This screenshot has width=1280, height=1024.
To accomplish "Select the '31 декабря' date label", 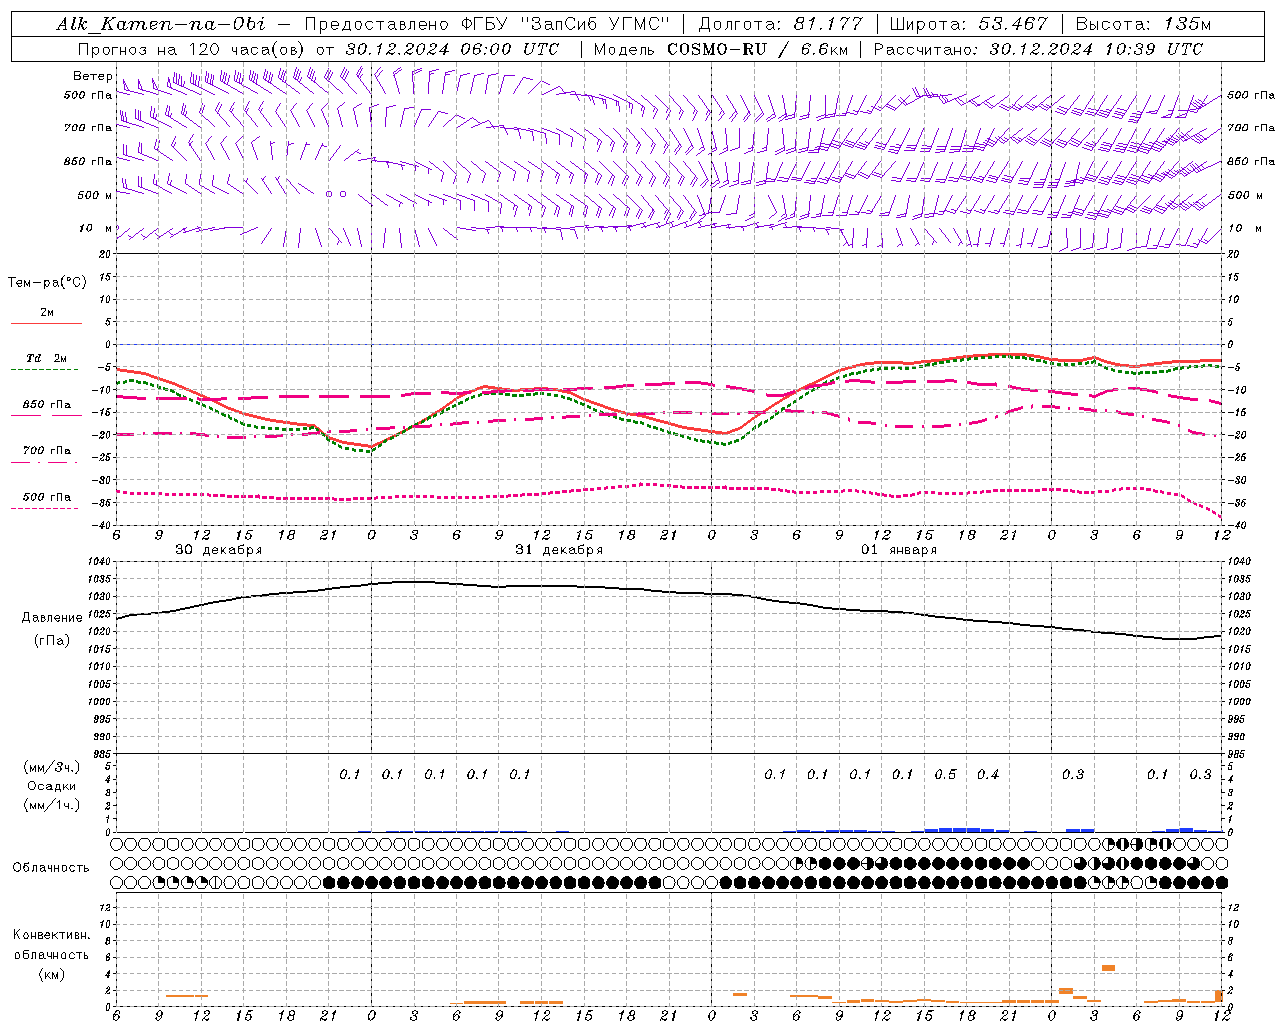I will (559, 550).
